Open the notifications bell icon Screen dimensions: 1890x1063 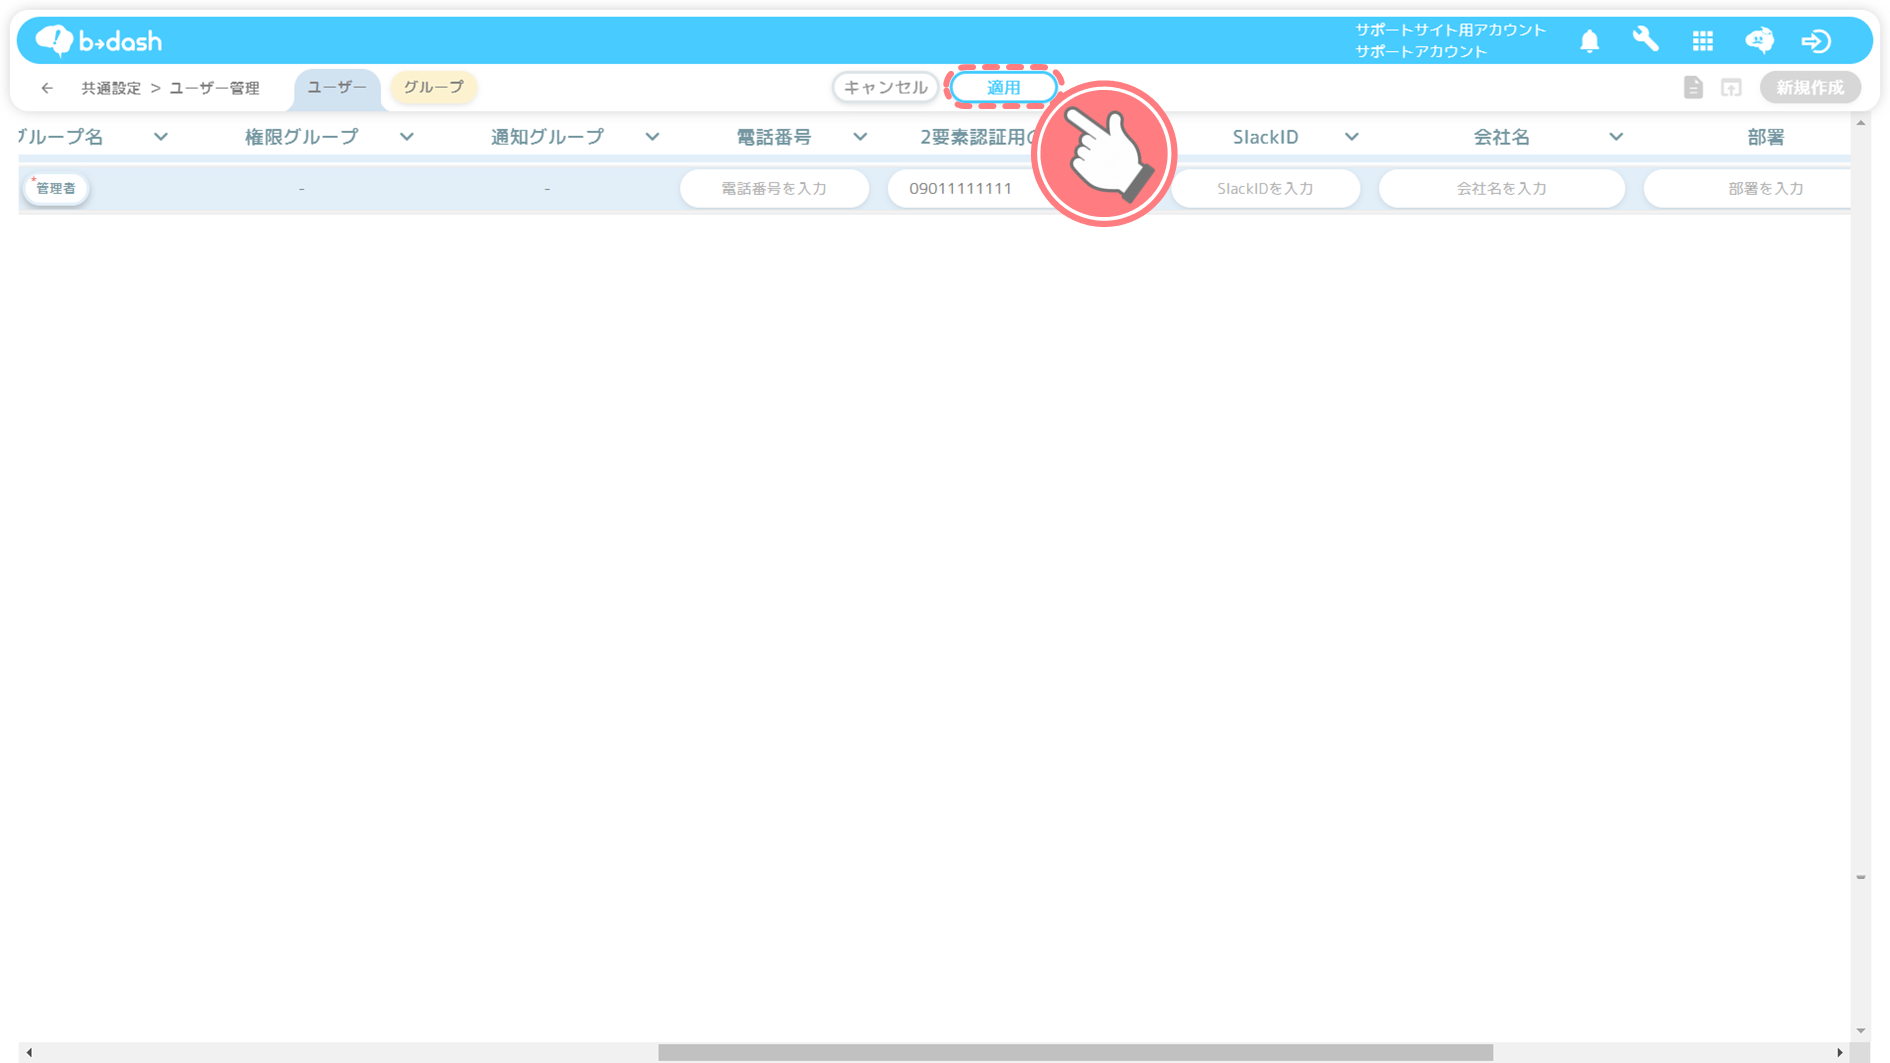click(1589, 41)
